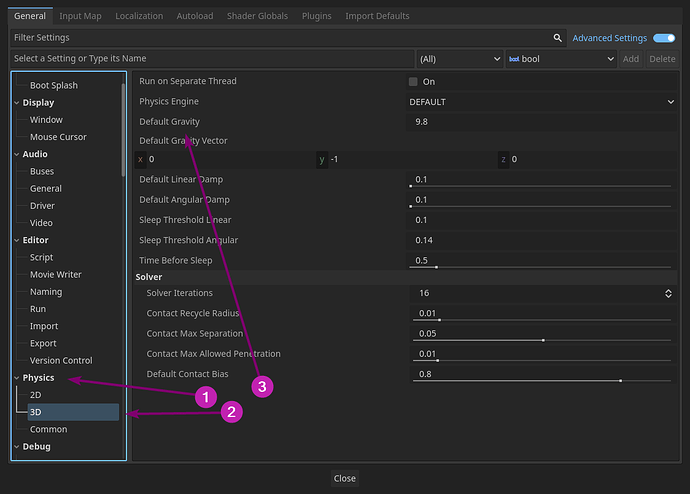The width and height of the screenshot is (690, 494).
Task: Click the settings tree scrollbar
Action: [123, 130]
